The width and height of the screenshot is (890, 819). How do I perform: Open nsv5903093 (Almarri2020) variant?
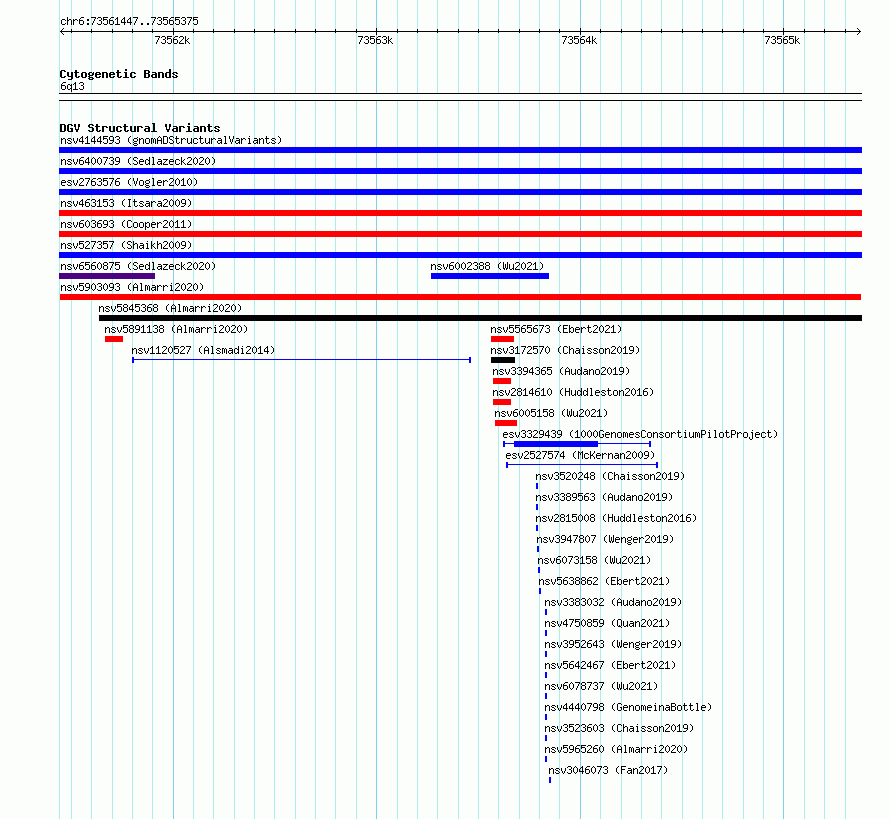coord(132,287)
